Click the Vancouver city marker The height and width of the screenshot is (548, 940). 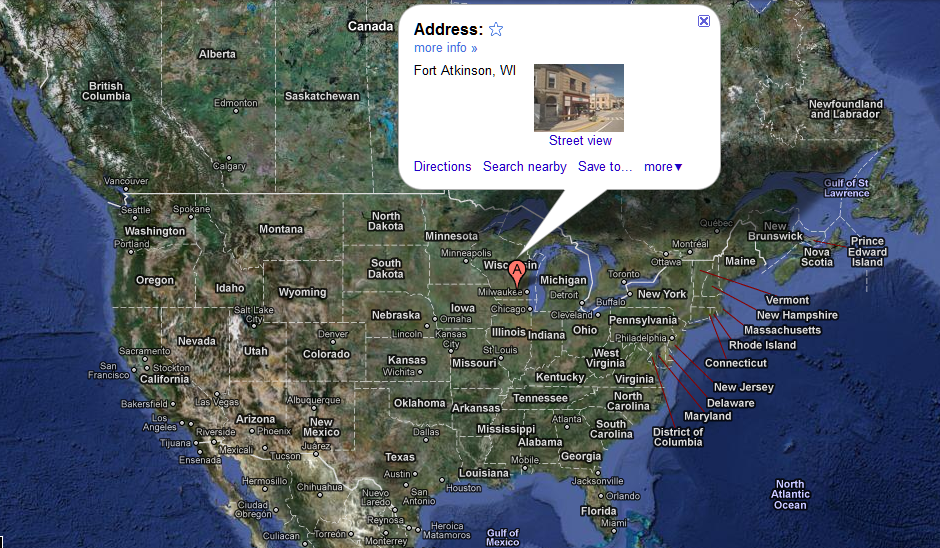(x=126, y=189)
